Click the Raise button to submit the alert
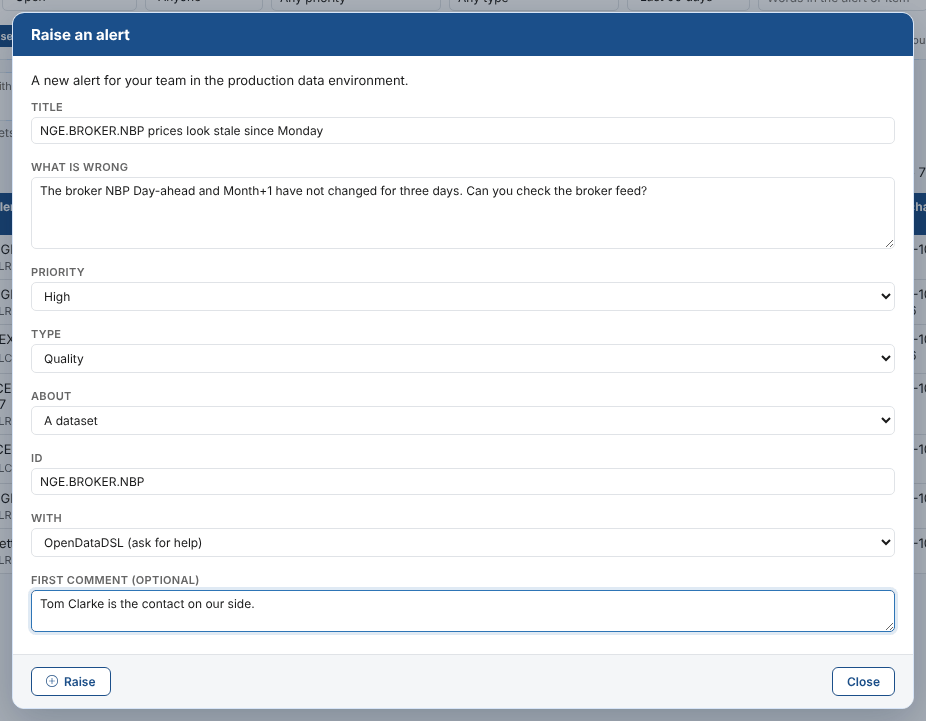Viewport: 926px width, 721px height. [x=71, y=681]
